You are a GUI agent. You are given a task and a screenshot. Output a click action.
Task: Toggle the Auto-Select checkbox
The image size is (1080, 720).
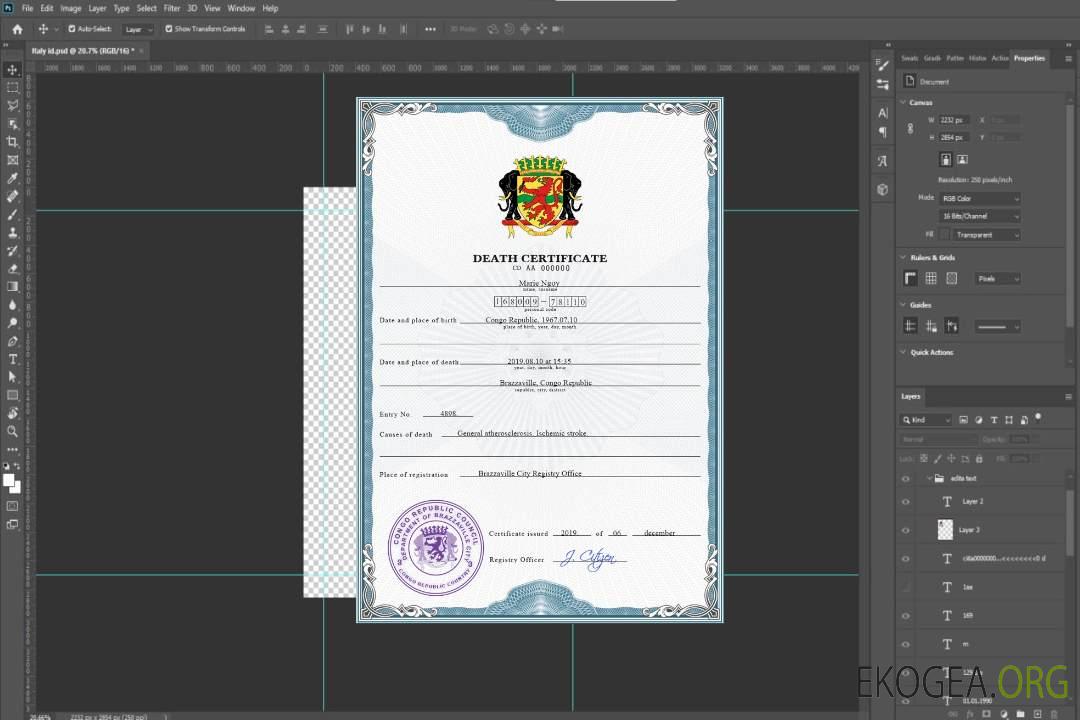pos(72,29)
